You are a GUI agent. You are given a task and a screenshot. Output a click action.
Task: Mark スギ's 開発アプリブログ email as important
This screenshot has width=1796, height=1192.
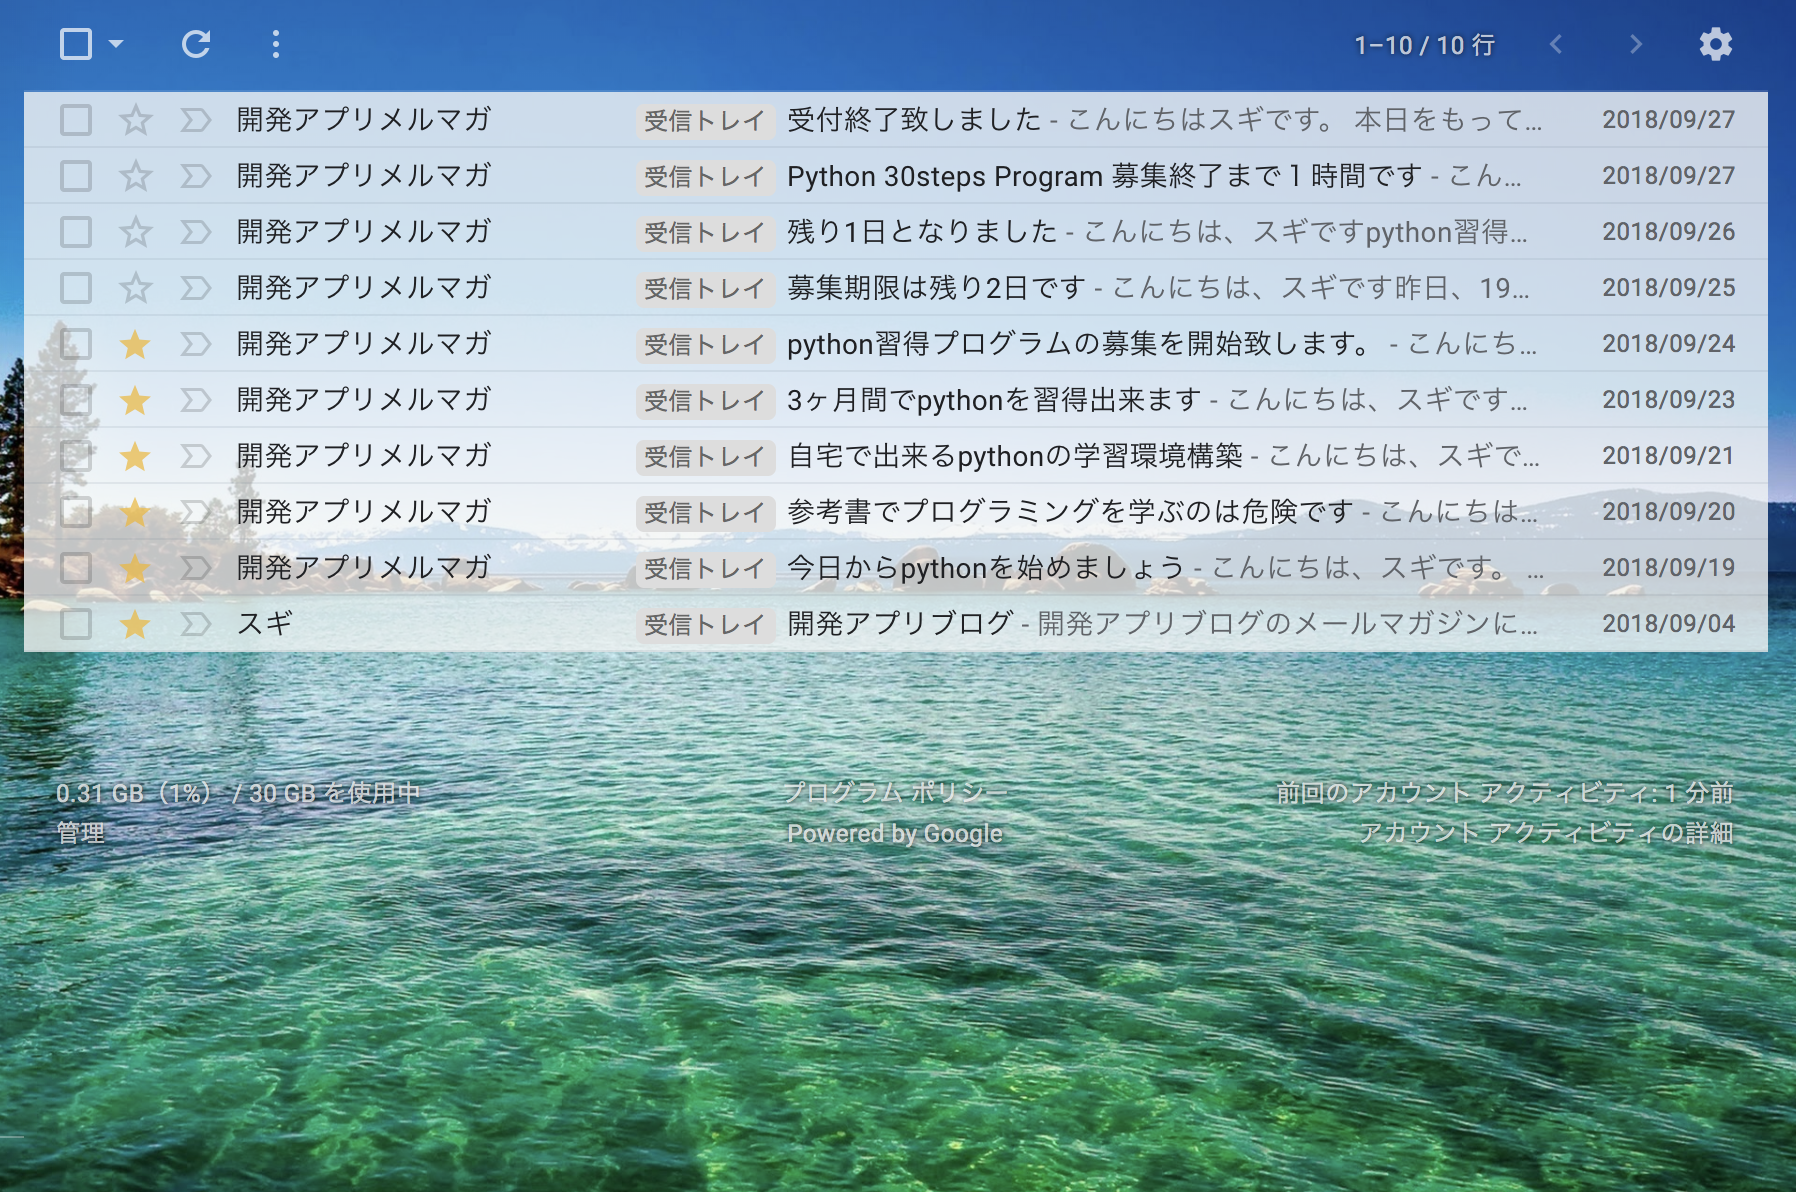pos(196,624)
